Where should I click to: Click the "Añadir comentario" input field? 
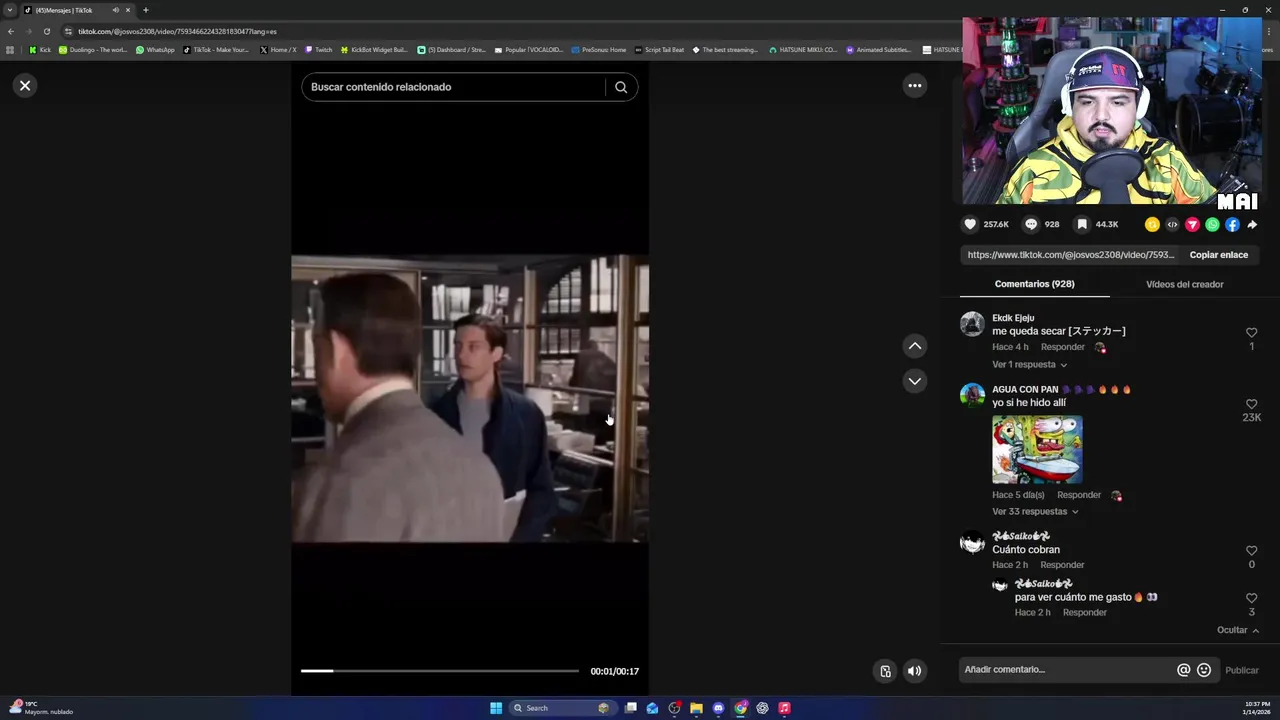pyautogui.click(x=1066, y=670)
